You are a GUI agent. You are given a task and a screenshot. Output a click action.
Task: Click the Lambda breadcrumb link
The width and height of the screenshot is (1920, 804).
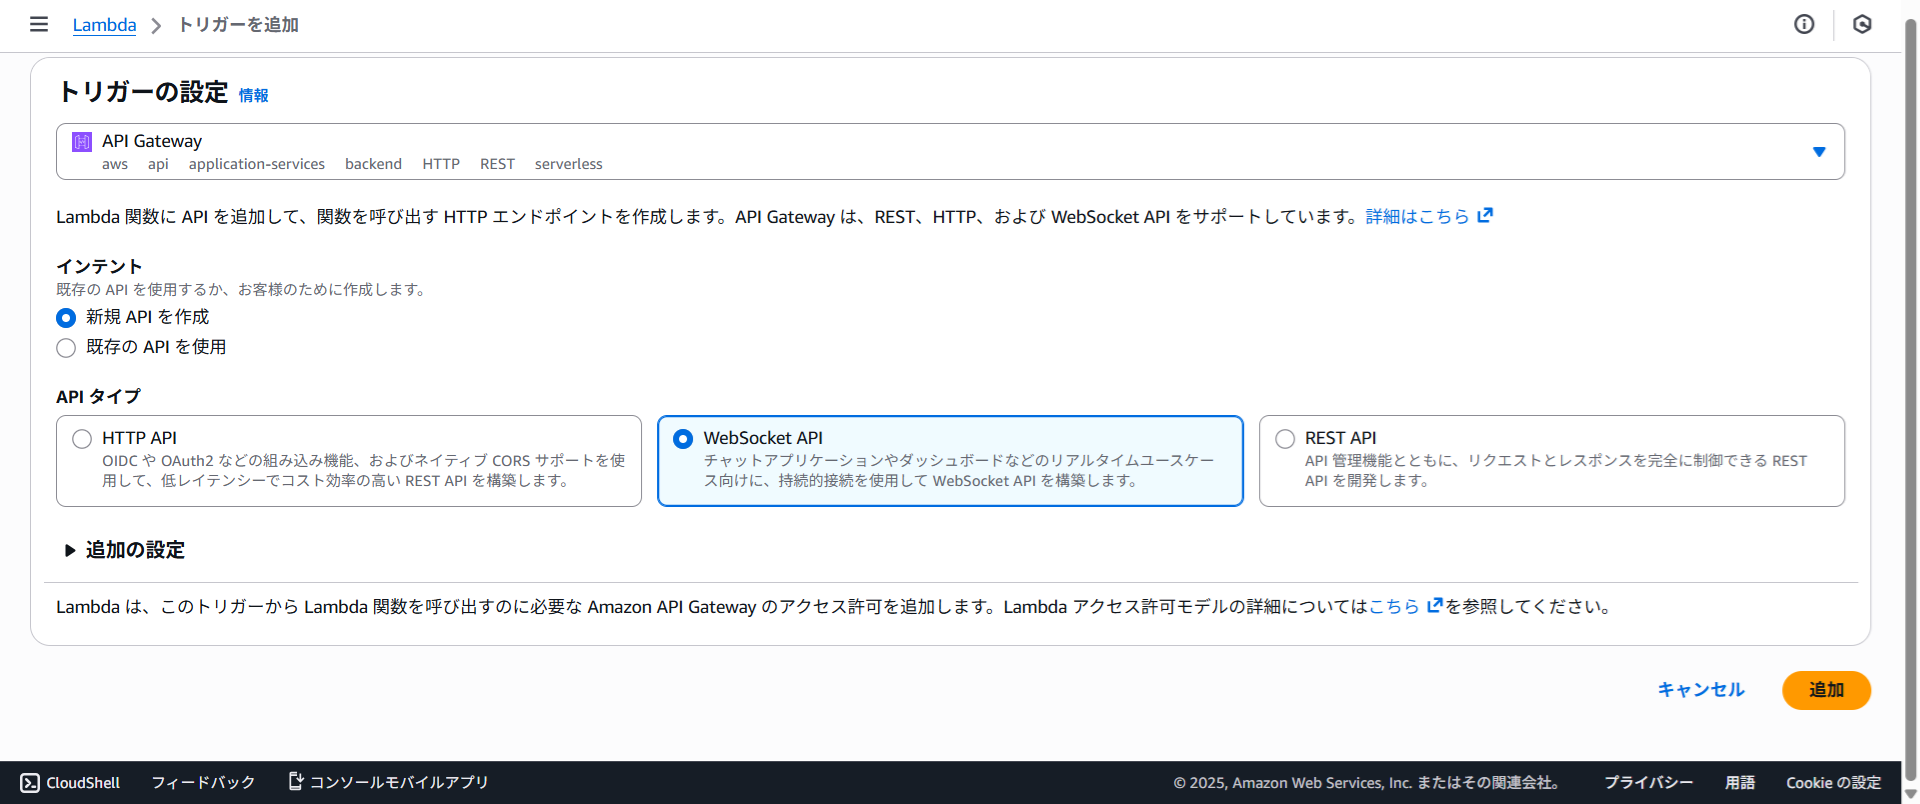[104, 25]
